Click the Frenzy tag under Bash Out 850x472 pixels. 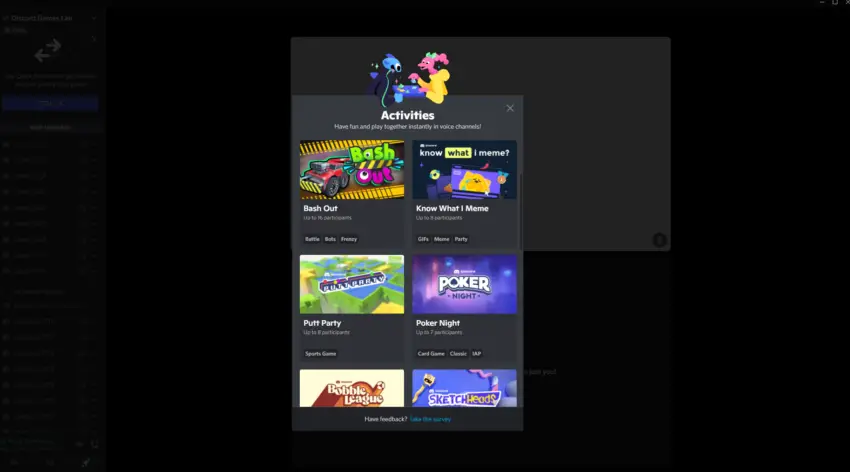pos(348,239)
